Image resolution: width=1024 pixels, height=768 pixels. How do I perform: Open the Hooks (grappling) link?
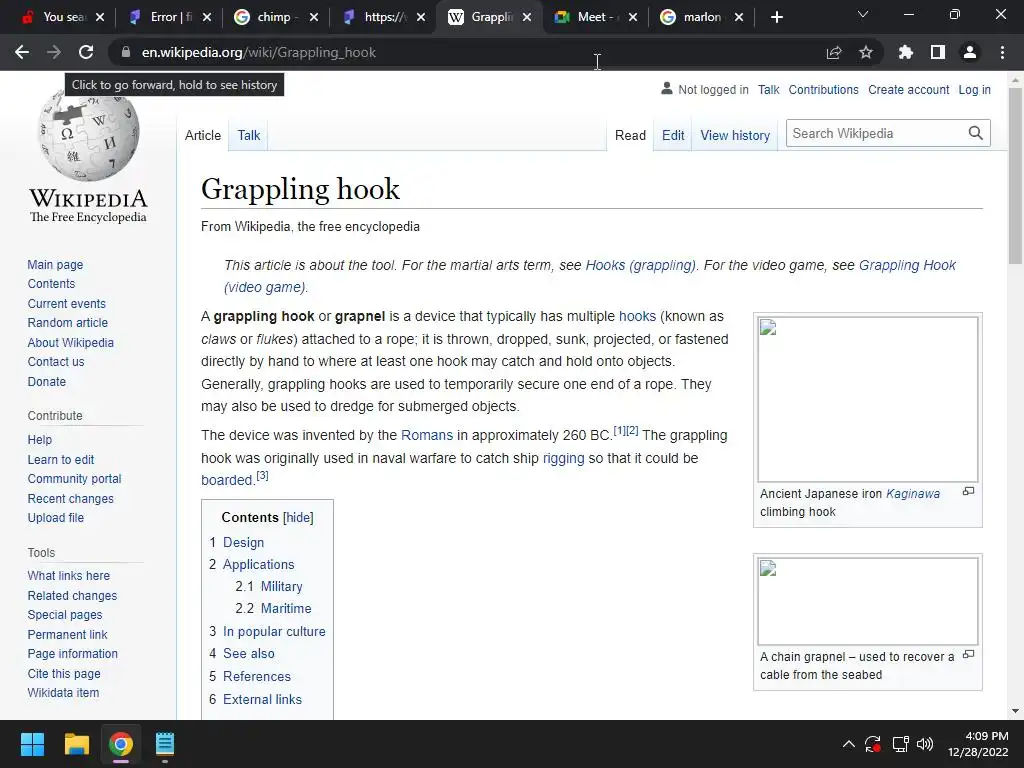(x=641, y=265)
